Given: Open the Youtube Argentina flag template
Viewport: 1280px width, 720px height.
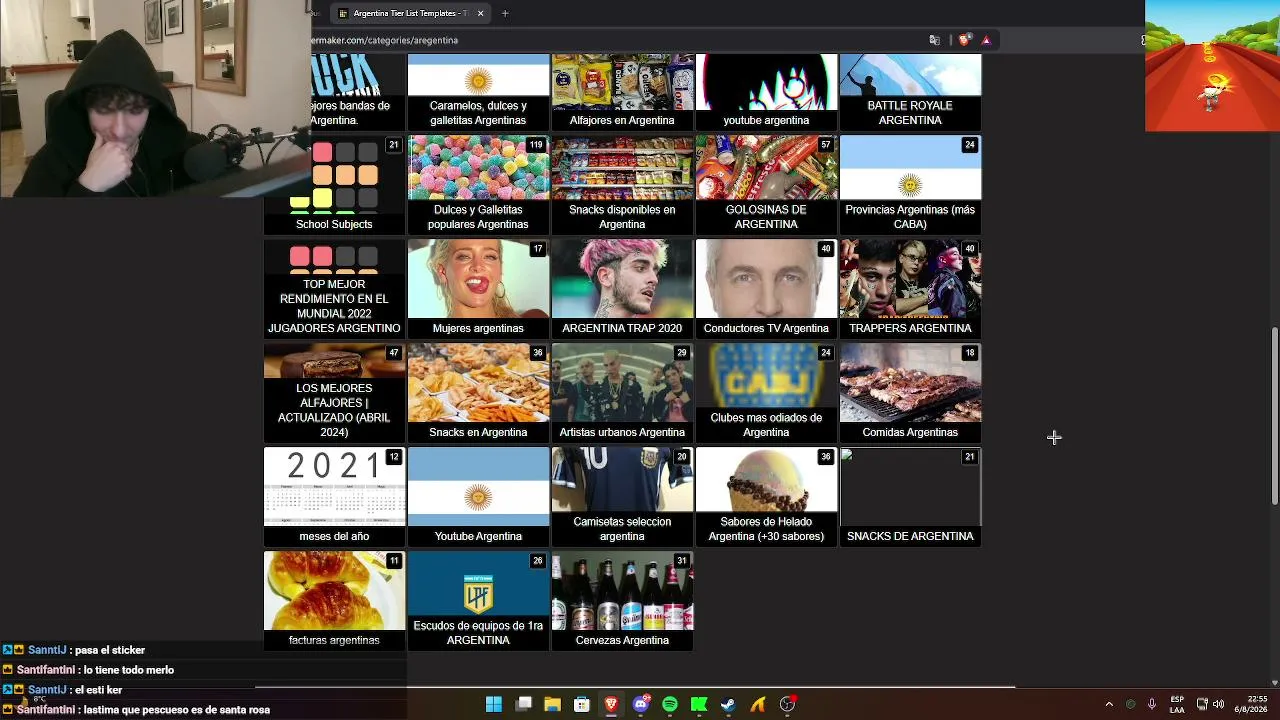Looking at the screenshot, I should (478, 496).
